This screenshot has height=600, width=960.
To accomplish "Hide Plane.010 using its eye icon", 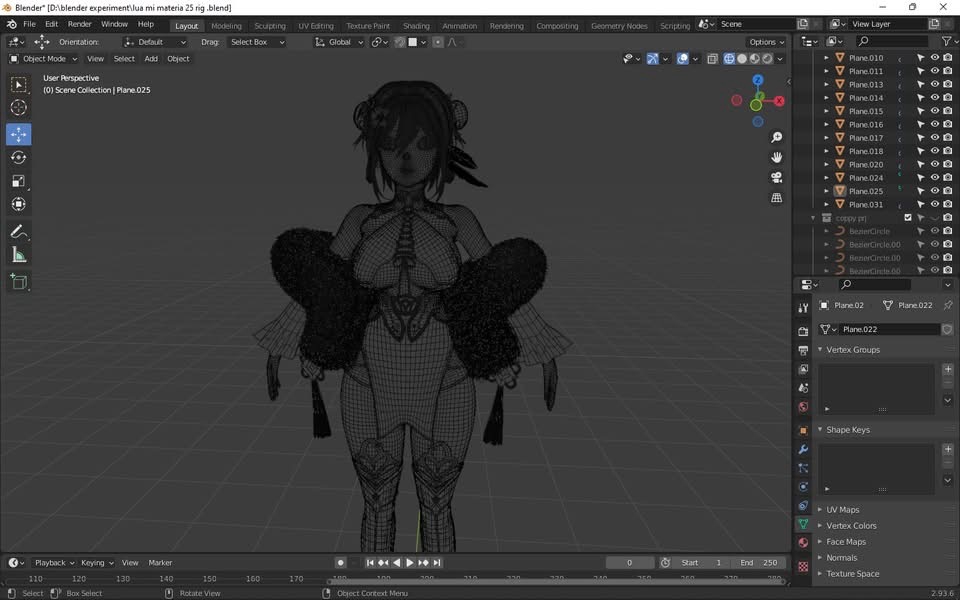I will click(935, 58).
